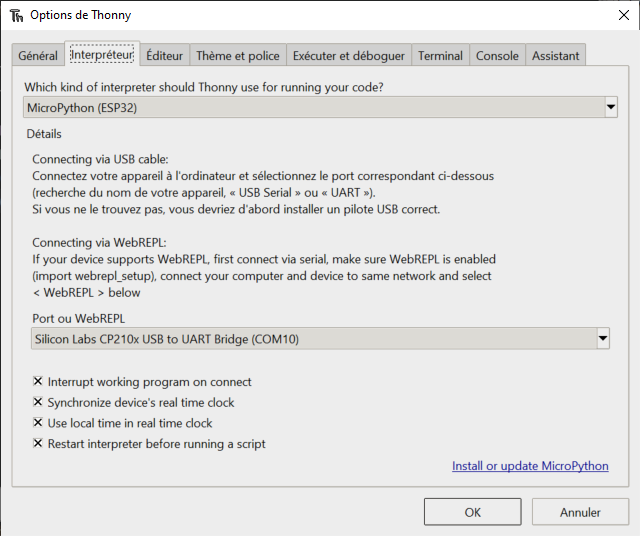Screen dimensions: 640x536
Task: Toggle Restart interpreter before running a script
Action: coord(38,444)
